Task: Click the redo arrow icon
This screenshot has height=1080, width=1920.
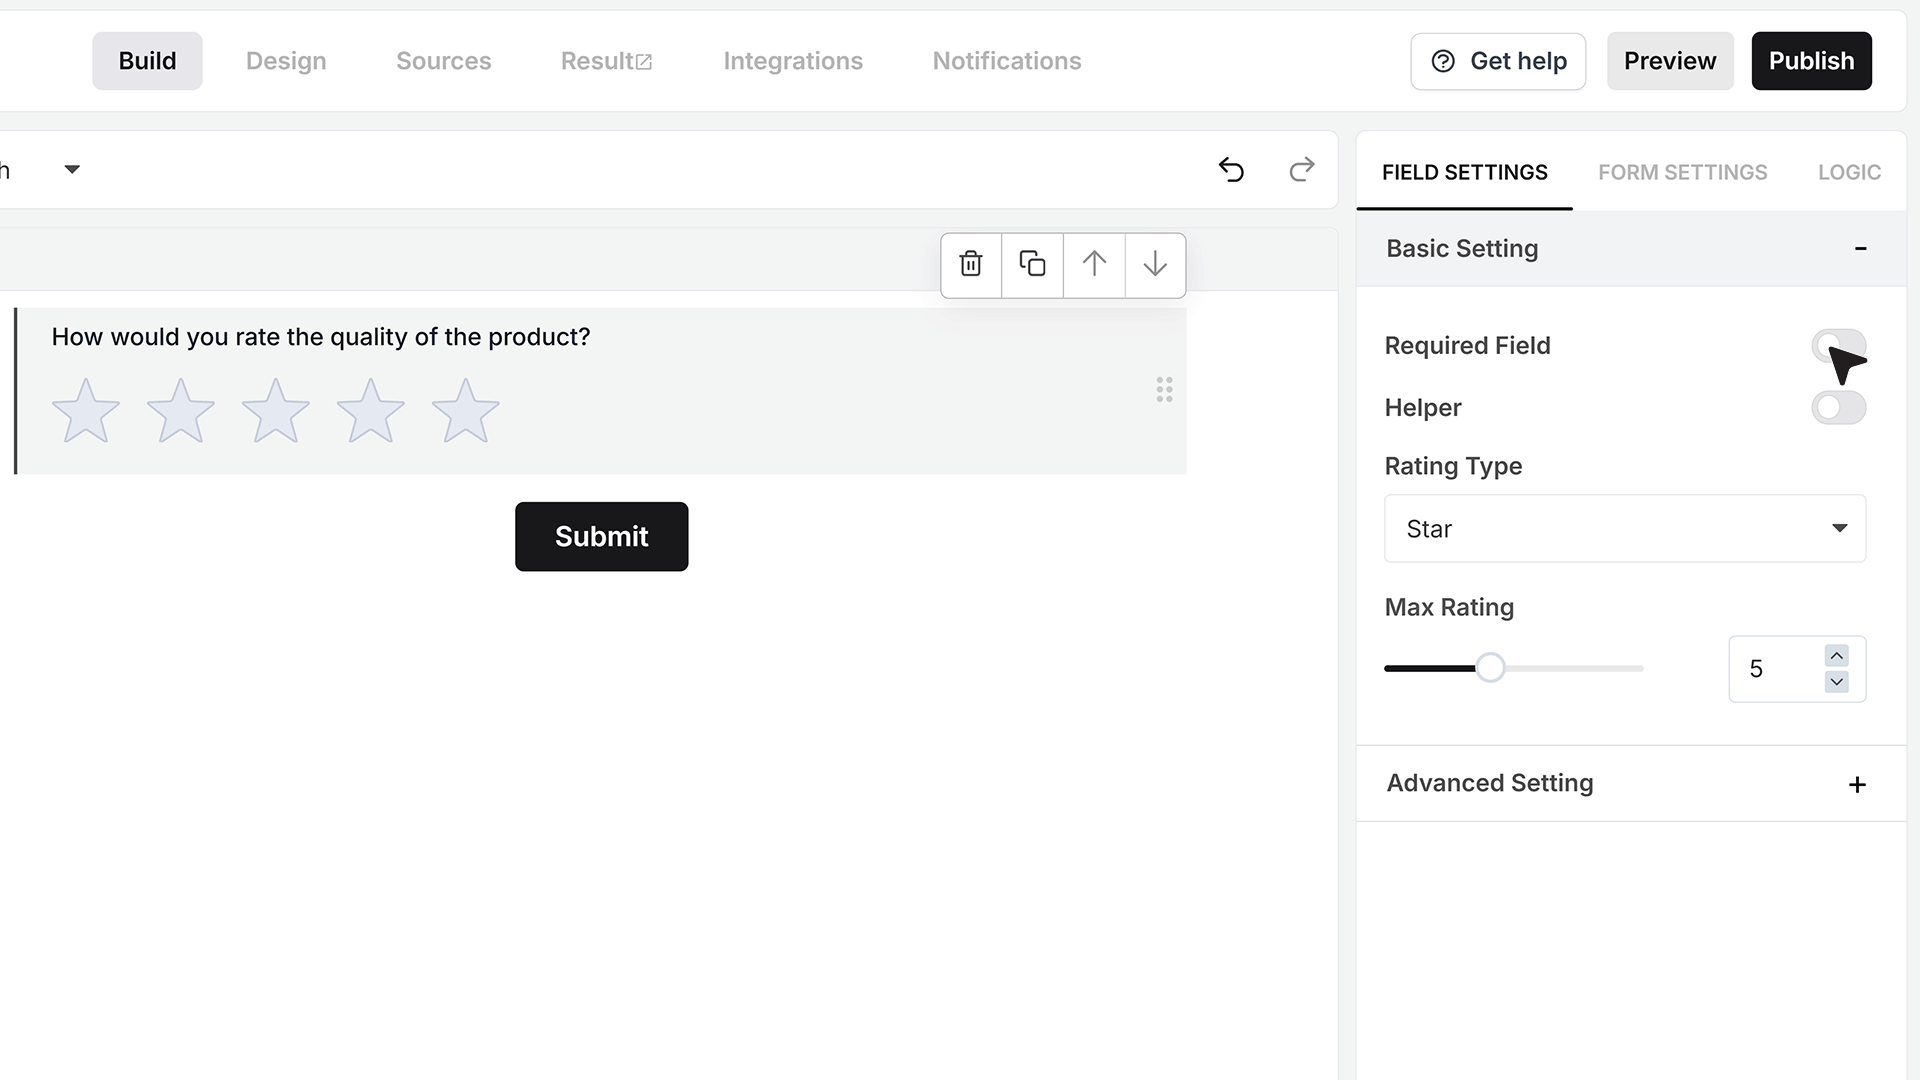Action: tap(1301, 170)
